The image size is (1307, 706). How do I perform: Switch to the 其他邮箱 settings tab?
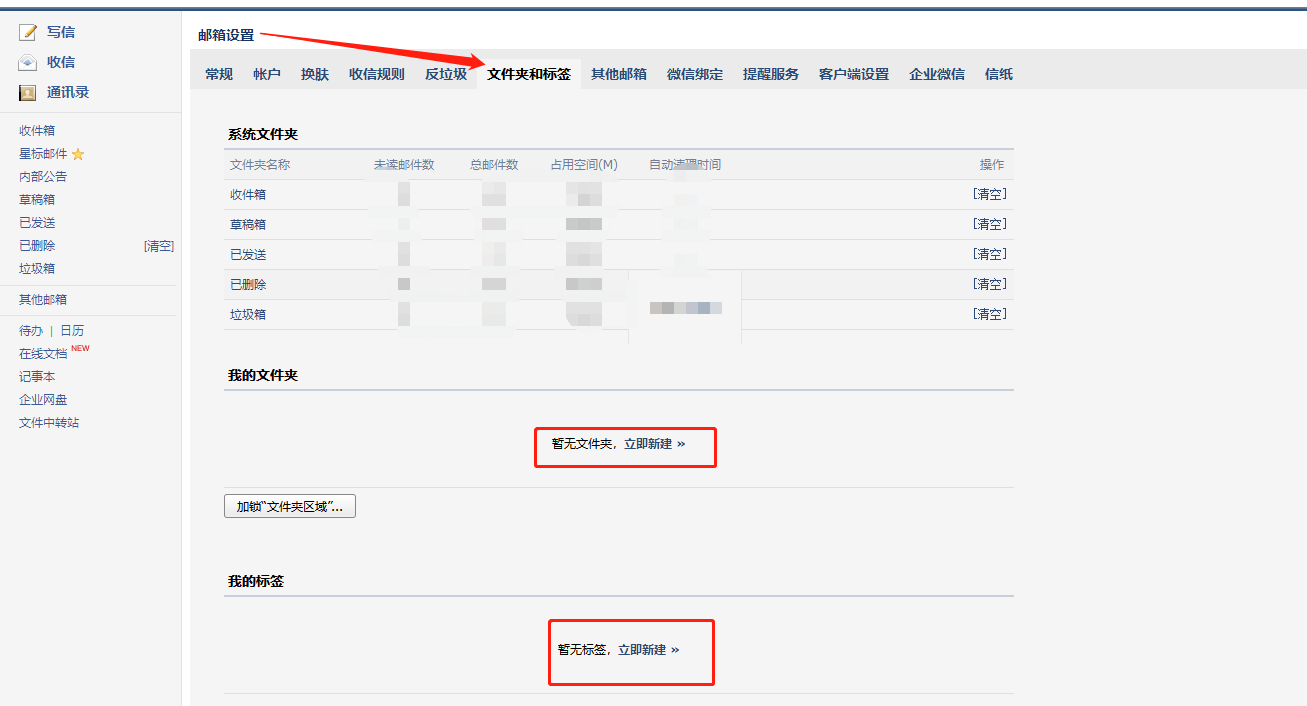(x=619, y=74)
